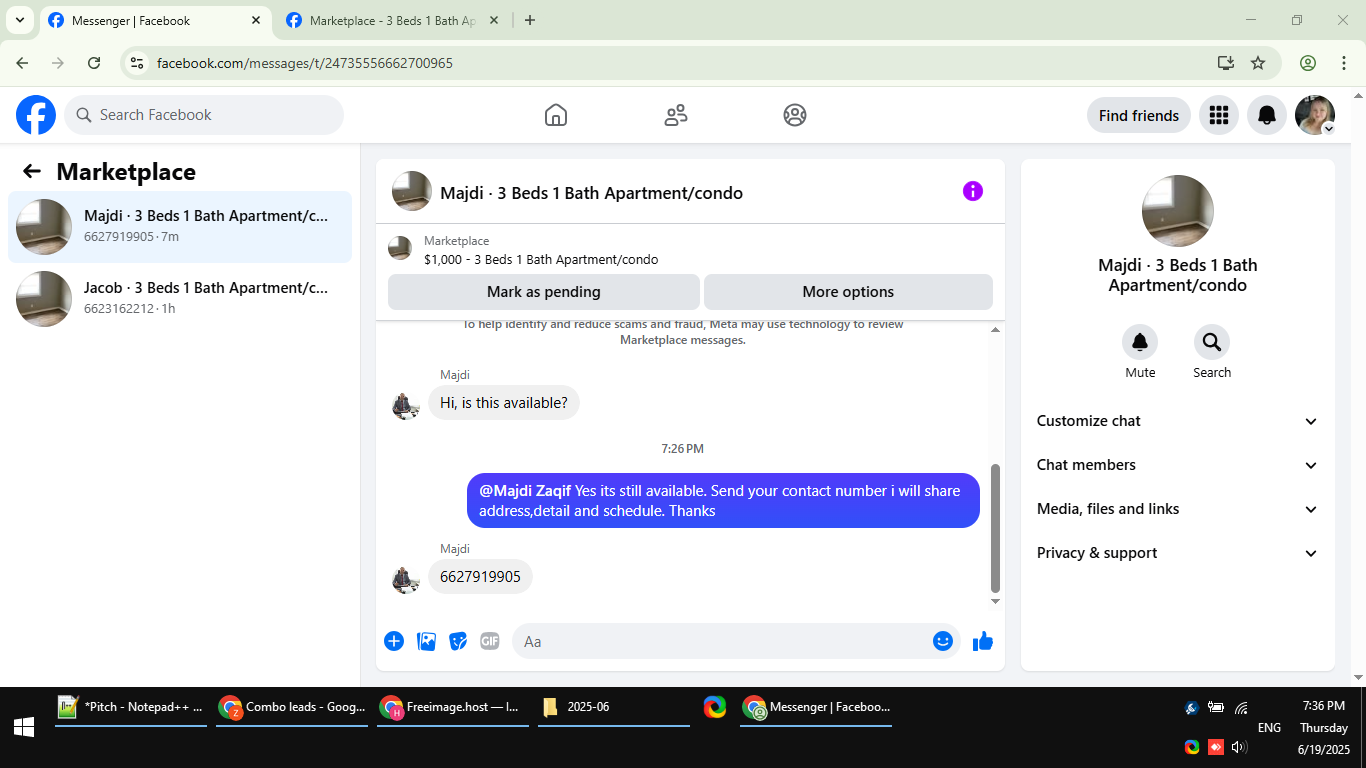
Task: Click the scrollbar down arrow in chat
Action: [995, 601]
